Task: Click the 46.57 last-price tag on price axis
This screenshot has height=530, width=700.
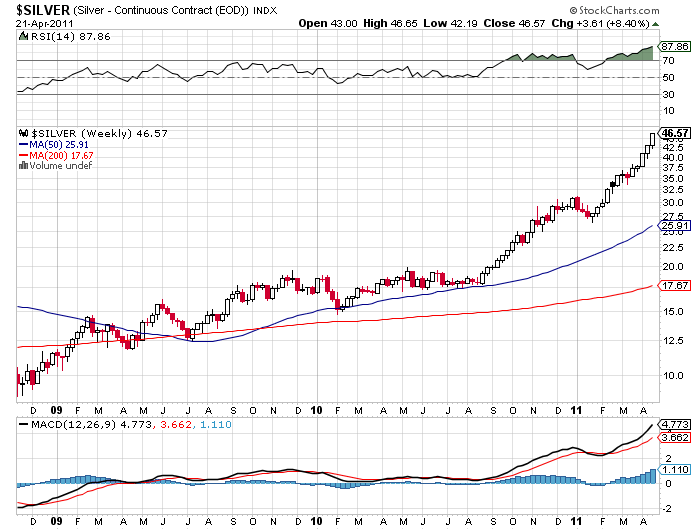Action: coord(675,133)
